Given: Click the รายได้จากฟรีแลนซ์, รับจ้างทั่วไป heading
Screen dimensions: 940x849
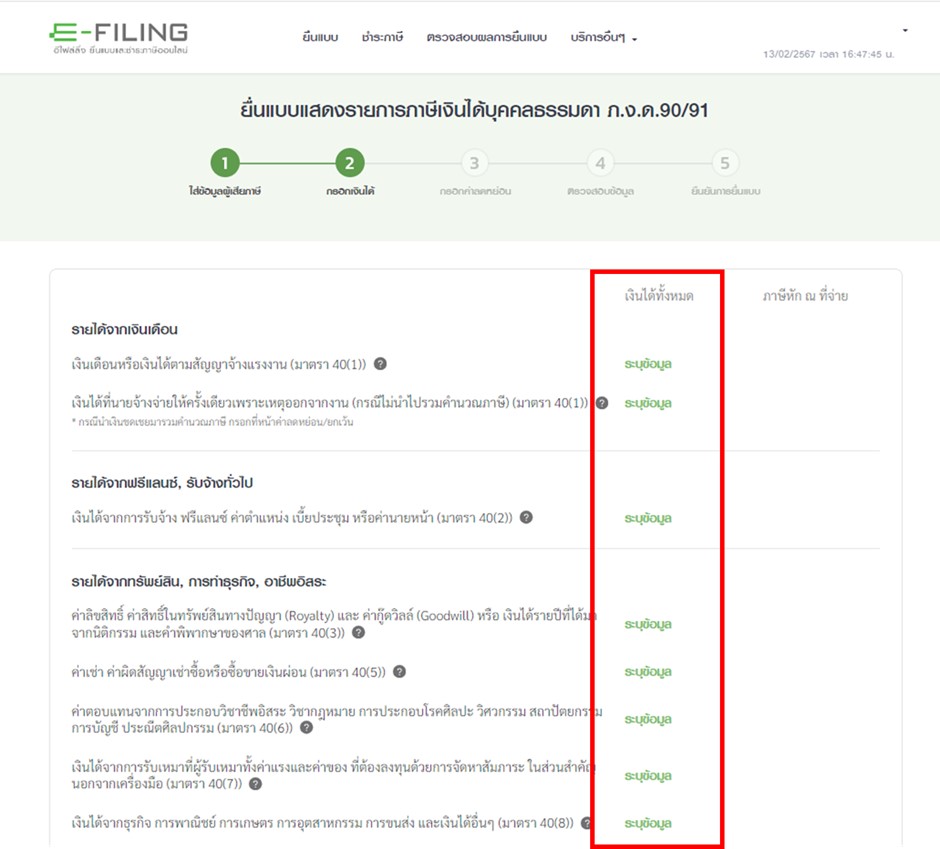Looking at the screenshot, I should (x=162, y=483).
